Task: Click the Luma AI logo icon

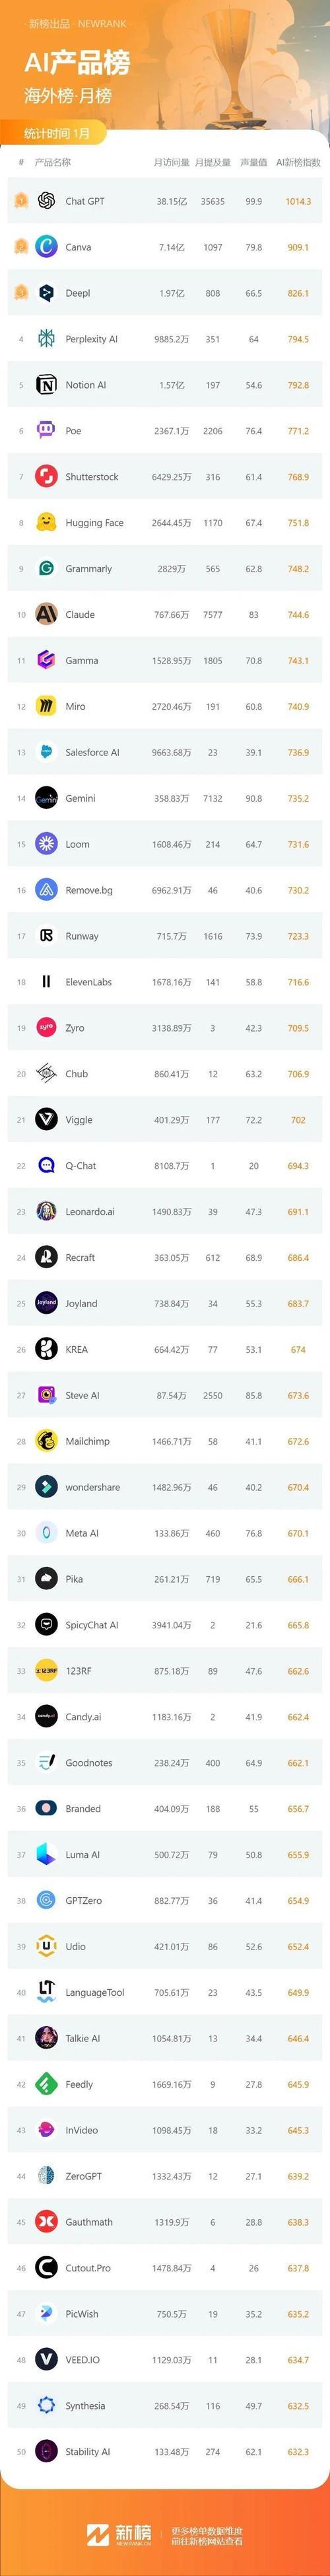Action: (x=46, y=1854)
